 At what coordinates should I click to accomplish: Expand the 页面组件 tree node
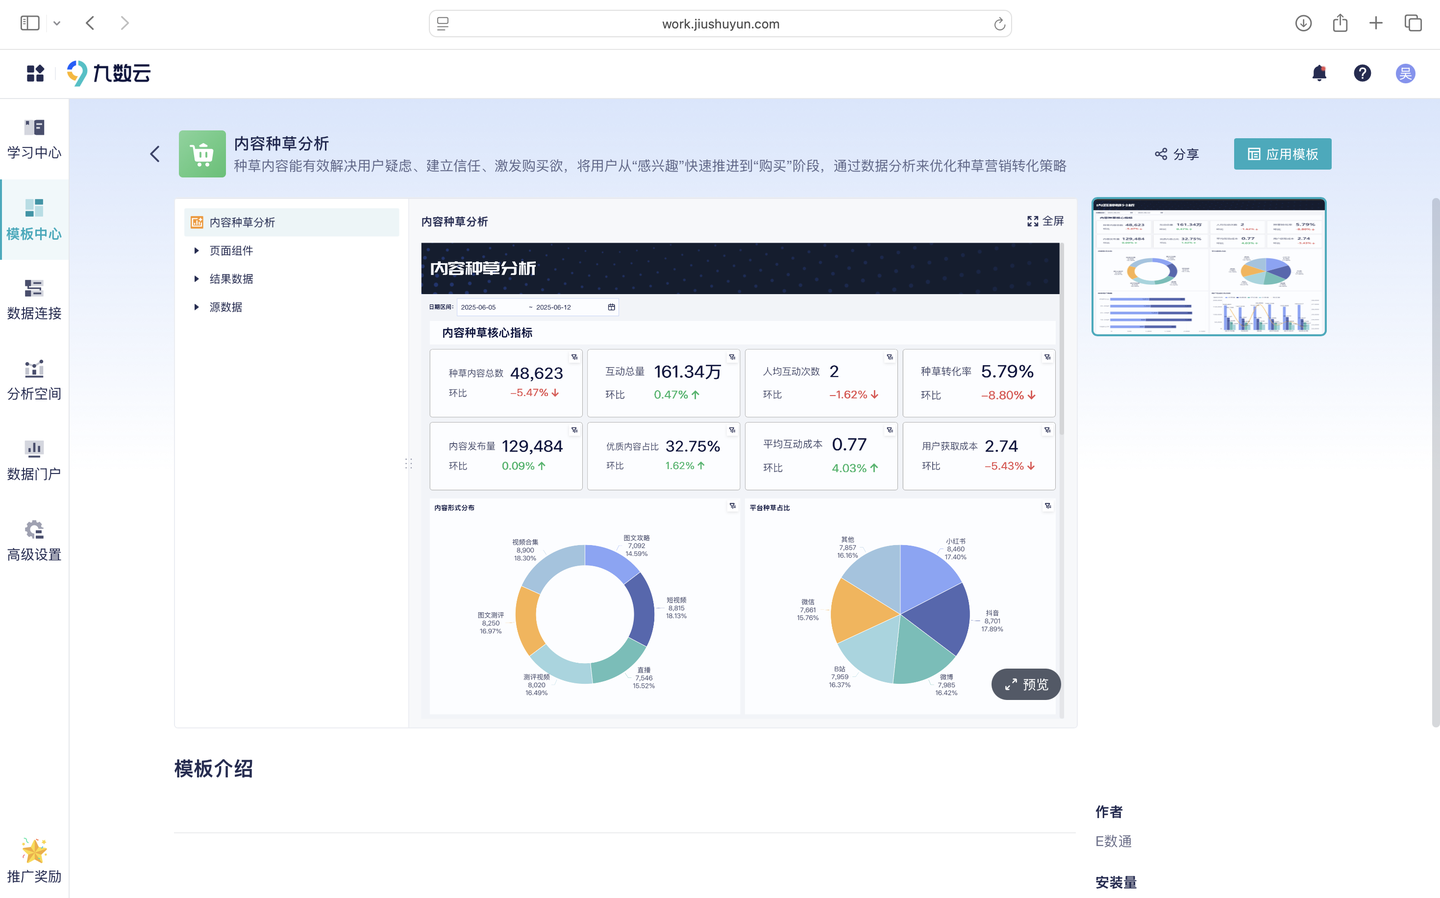tap(197, 251)
